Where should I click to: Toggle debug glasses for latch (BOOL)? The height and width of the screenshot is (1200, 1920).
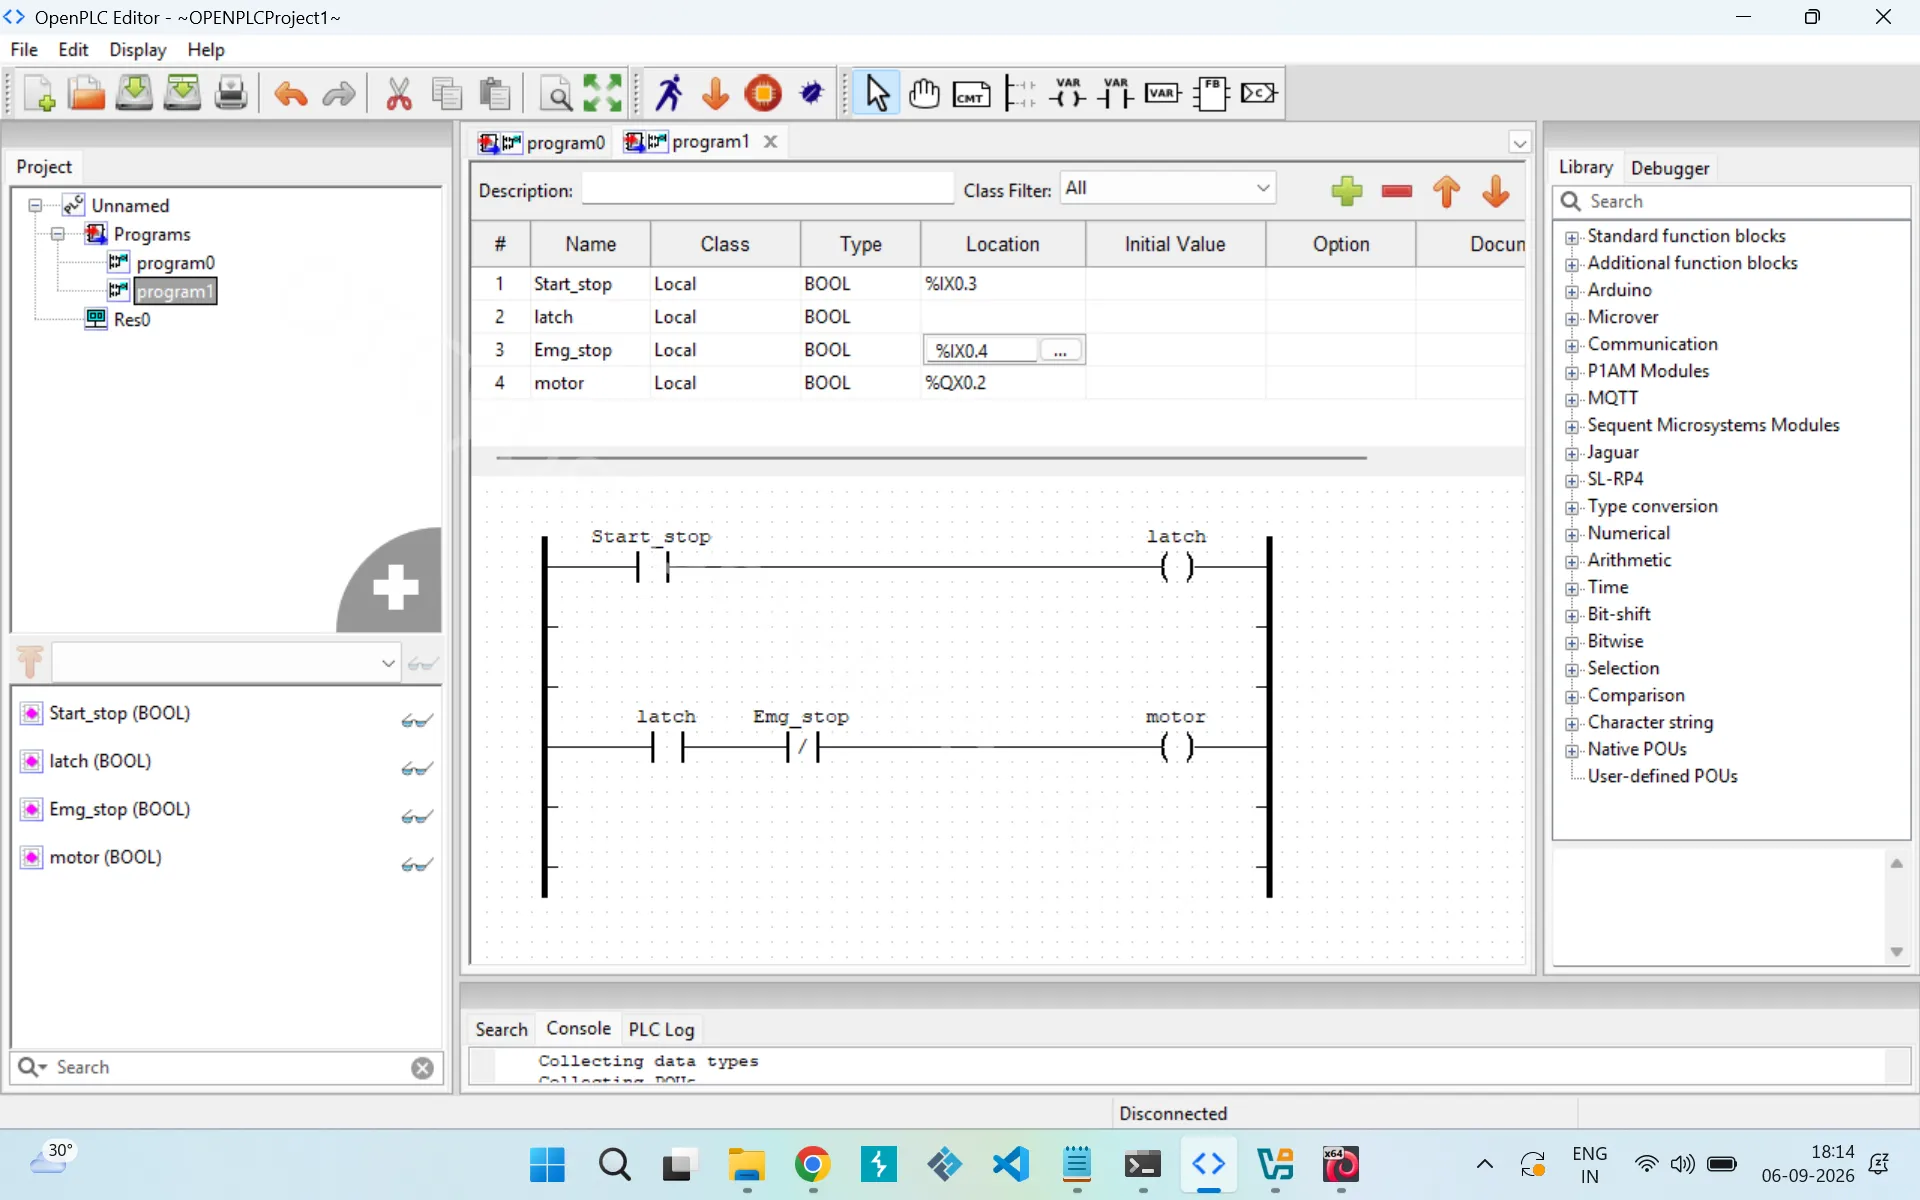[x=417, y=769]
